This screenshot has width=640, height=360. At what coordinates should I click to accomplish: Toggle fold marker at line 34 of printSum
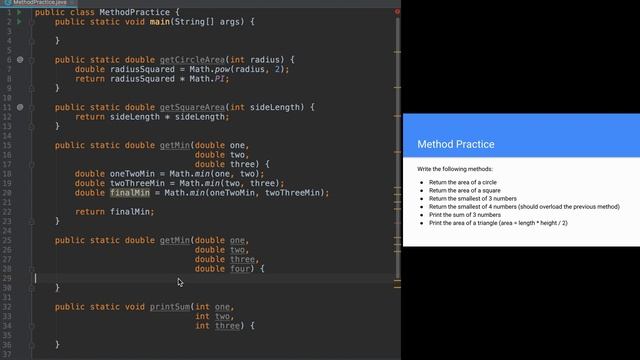click(31, 326)
